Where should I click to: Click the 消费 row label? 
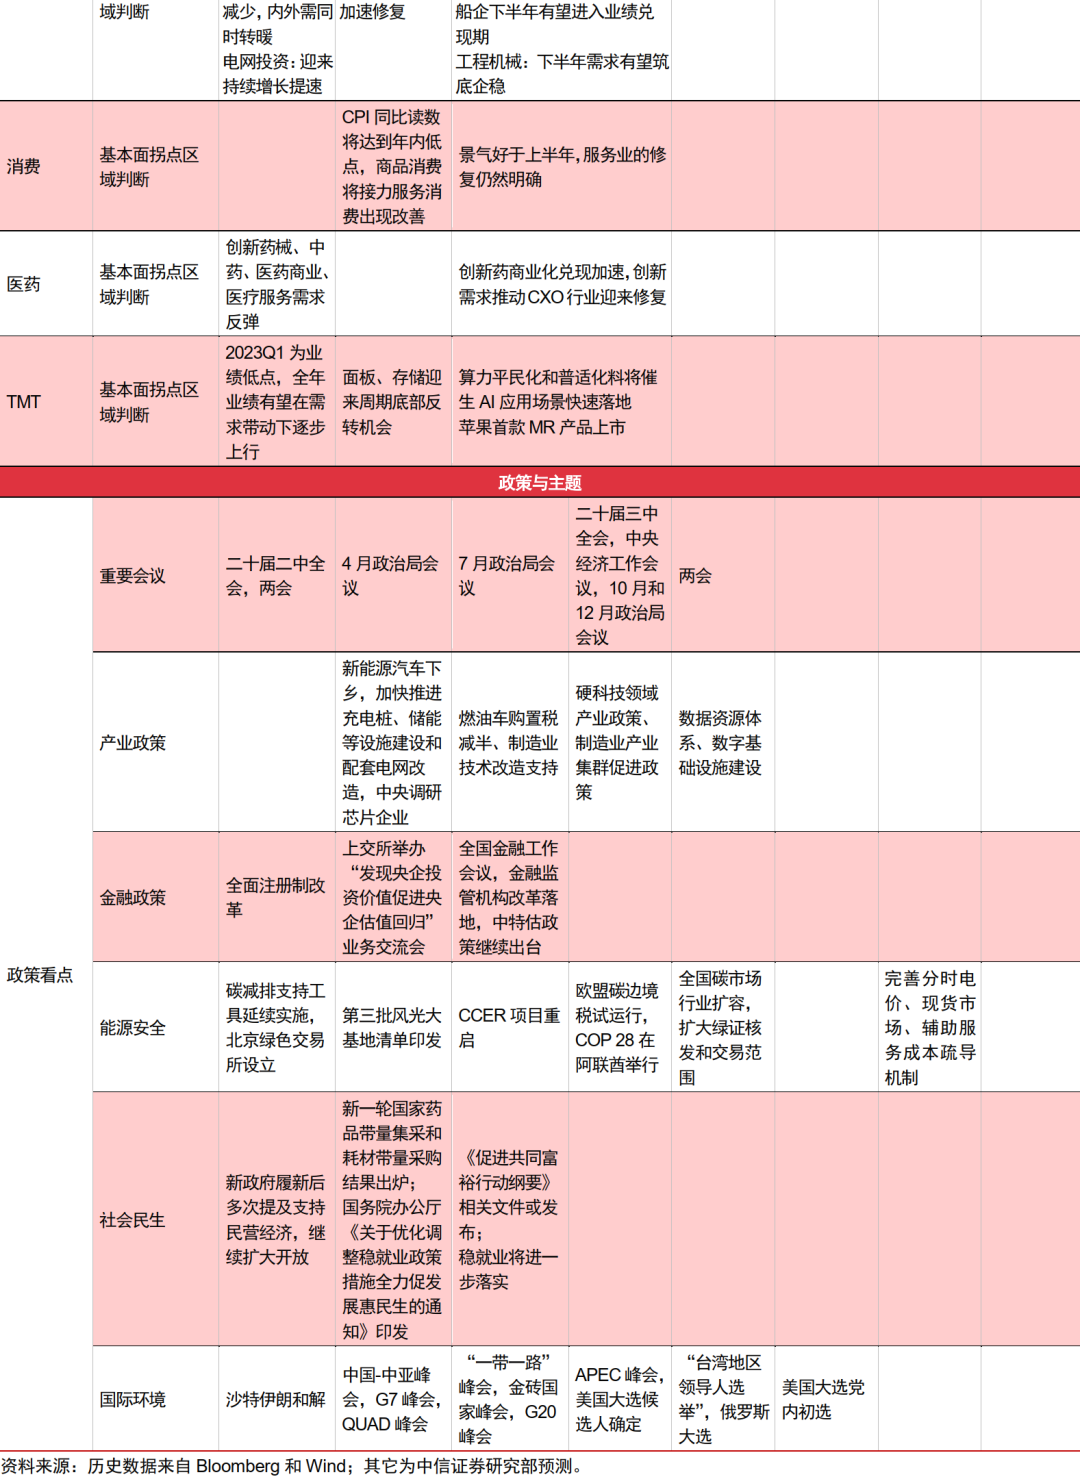coord(24,166)
